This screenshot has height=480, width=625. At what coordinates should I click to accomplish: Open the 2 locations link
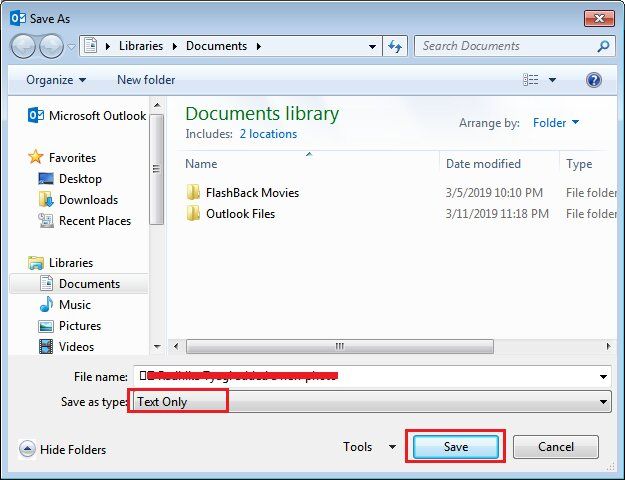(x=268, y=134)
